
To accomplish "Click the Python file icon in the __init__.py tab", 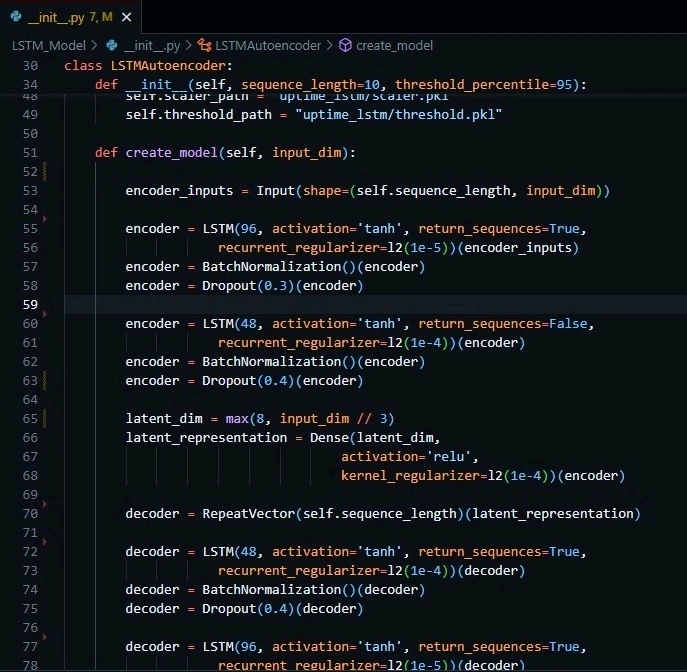I will [16, 18].
